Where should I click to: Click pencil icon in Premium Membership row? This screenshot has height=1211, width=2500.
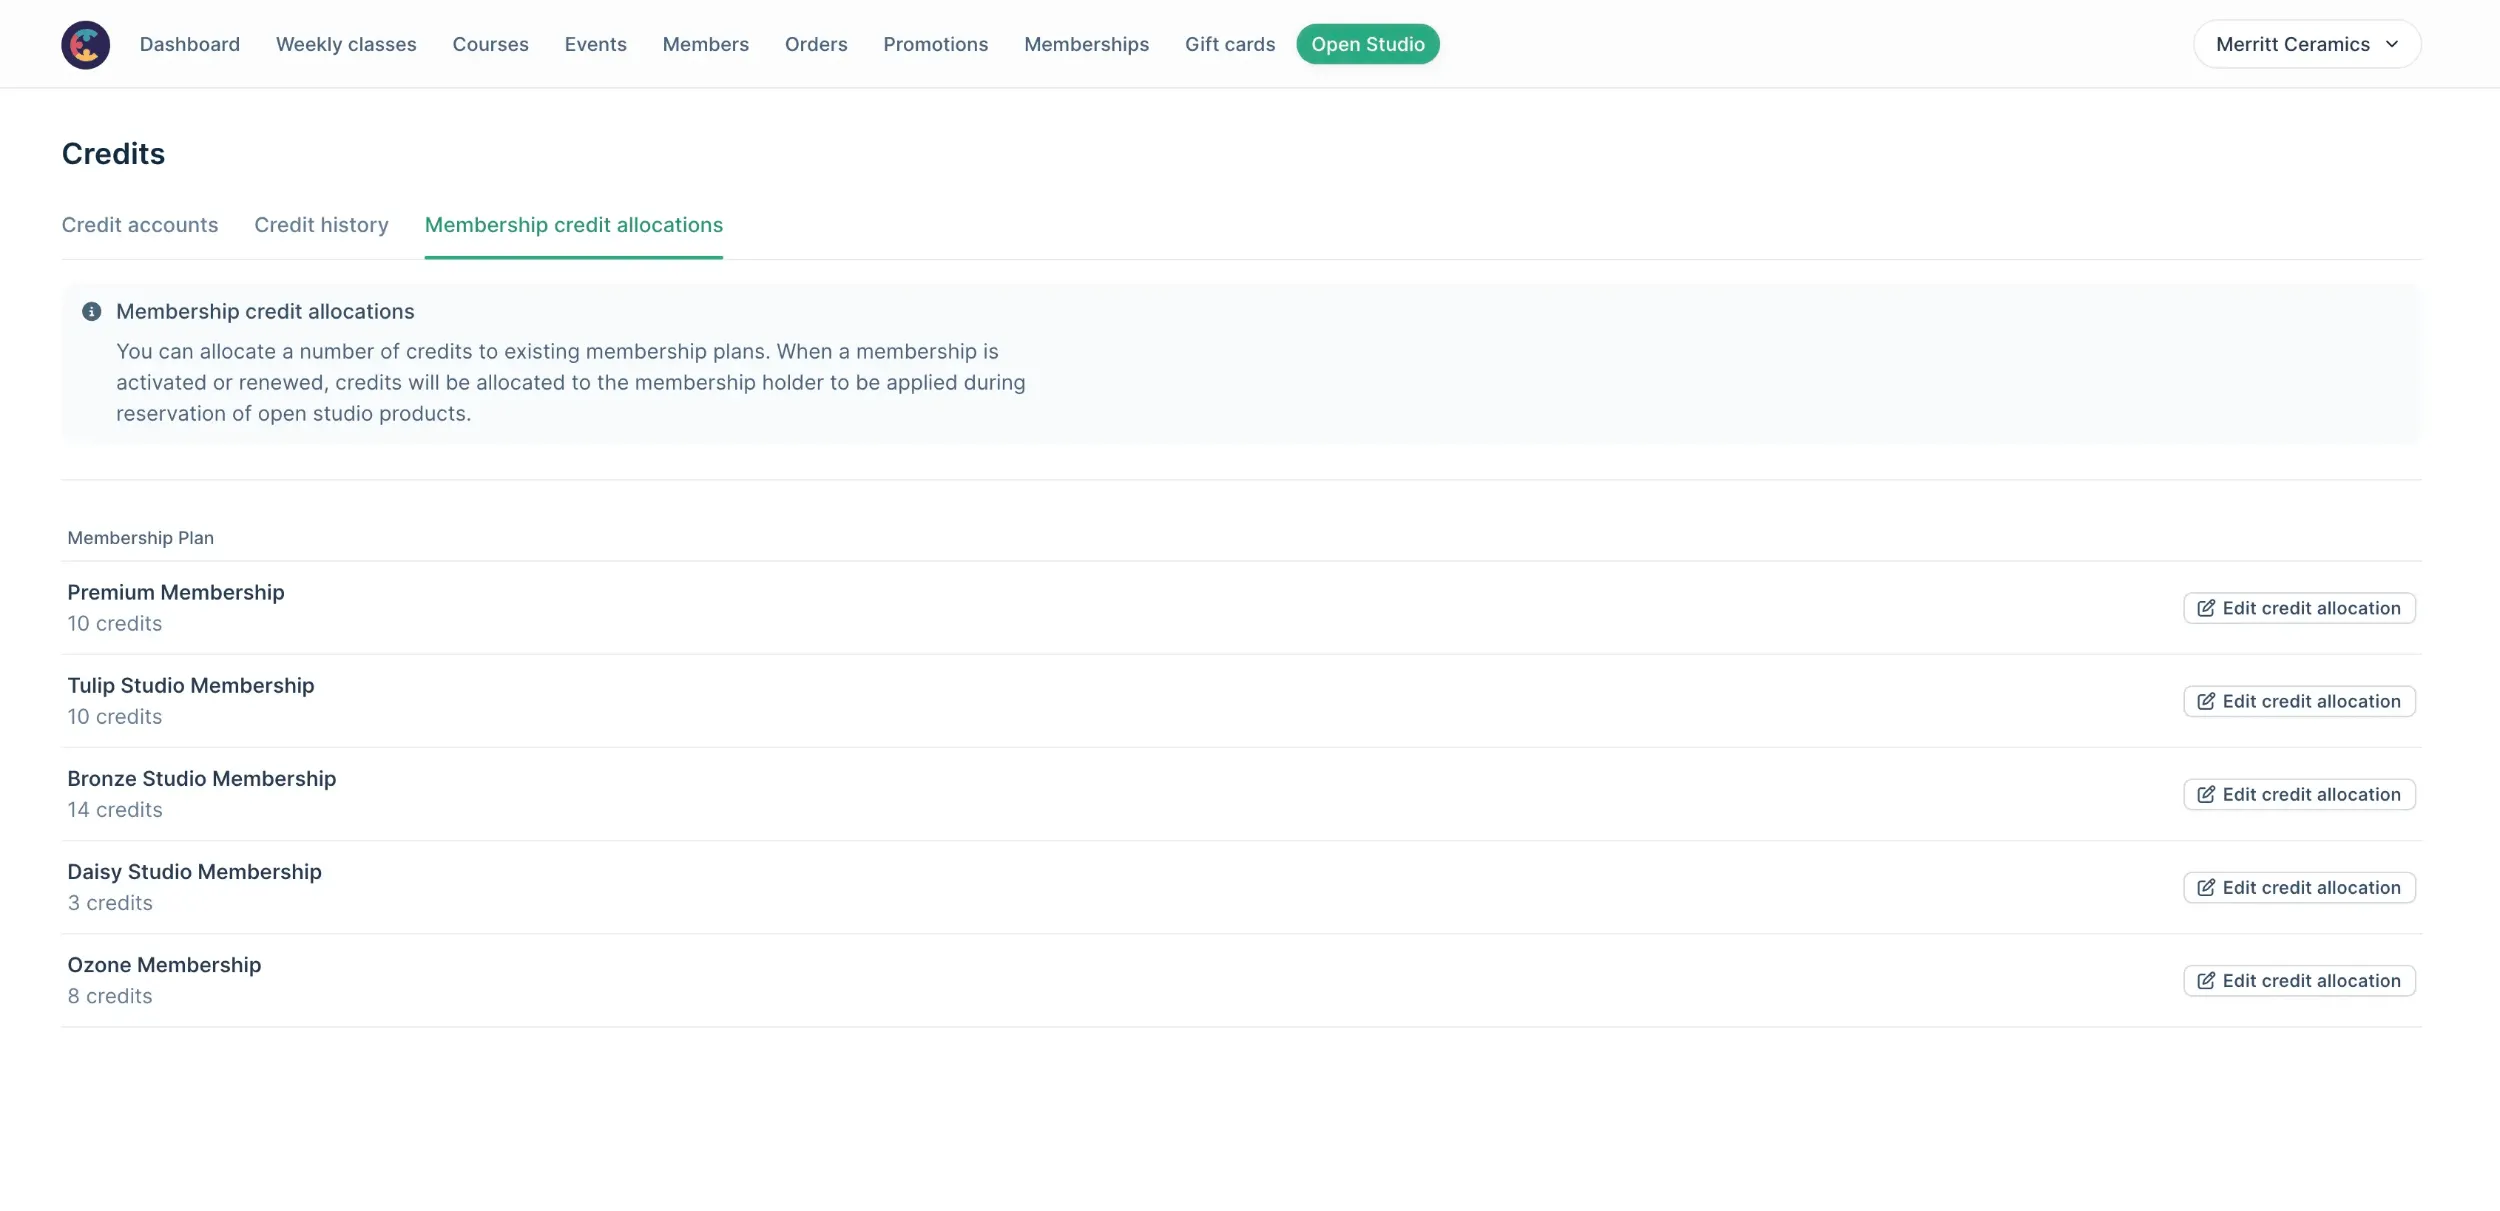2205,608
